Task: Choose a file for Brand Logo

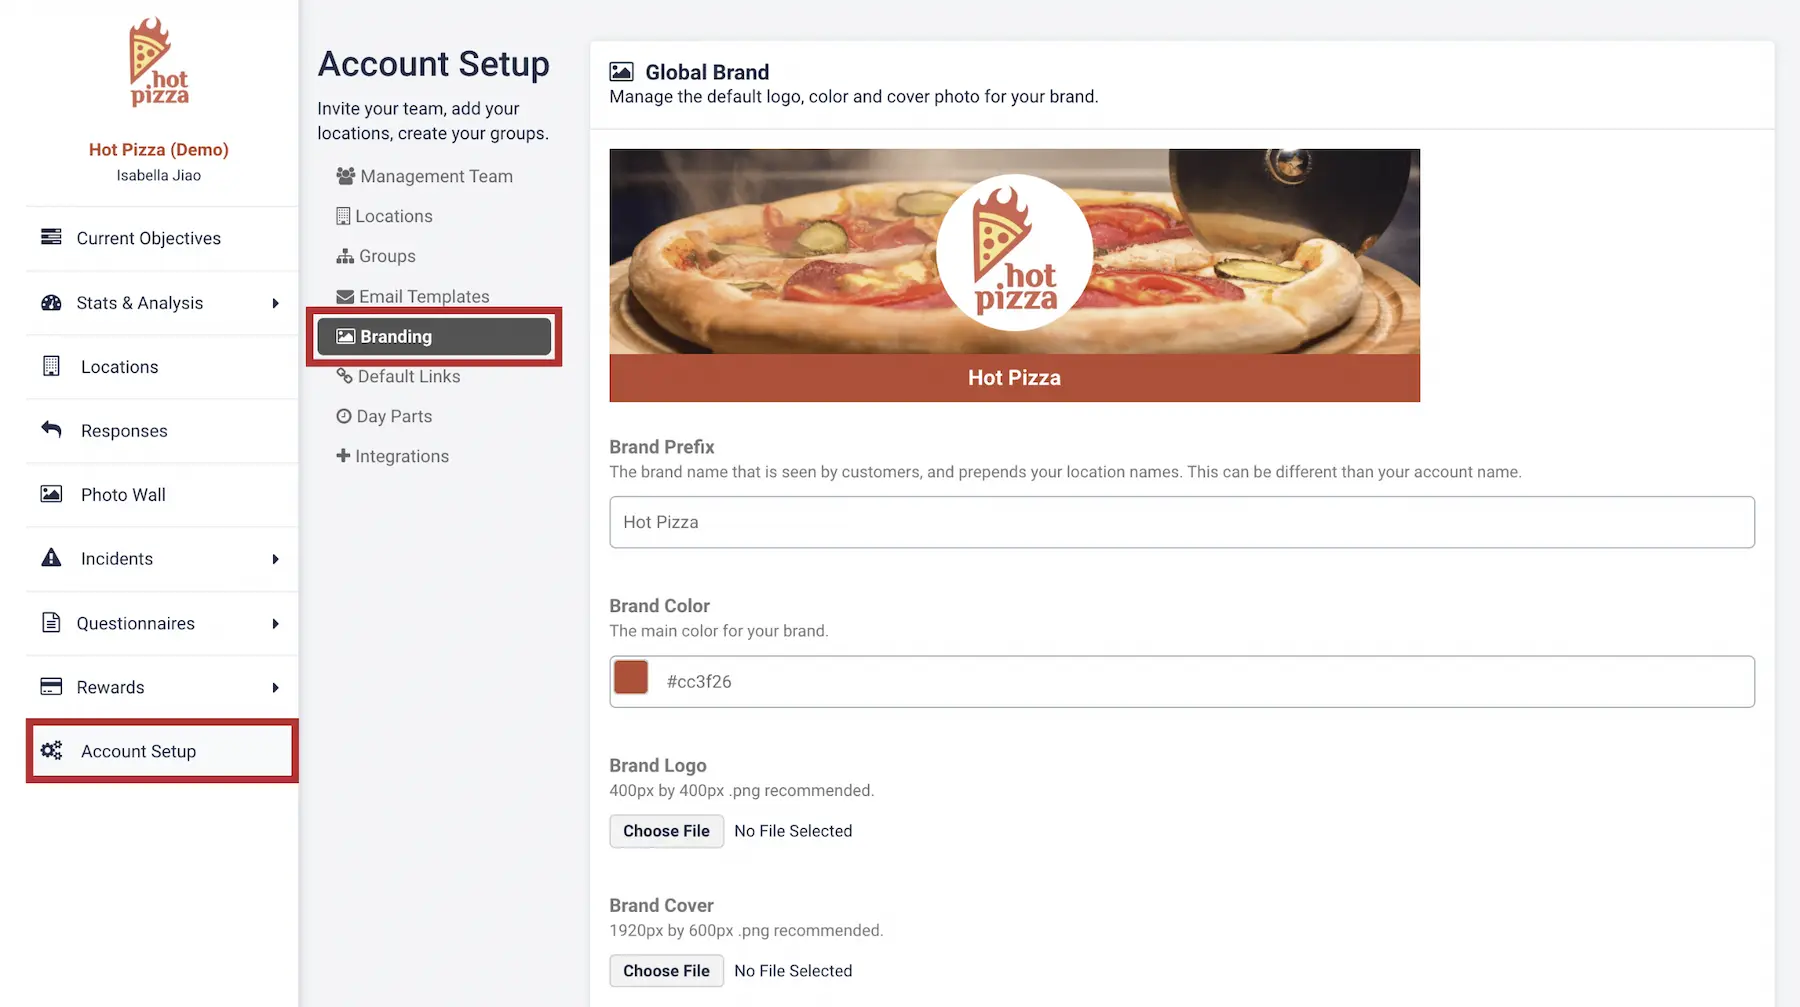Action: [666, 831]
